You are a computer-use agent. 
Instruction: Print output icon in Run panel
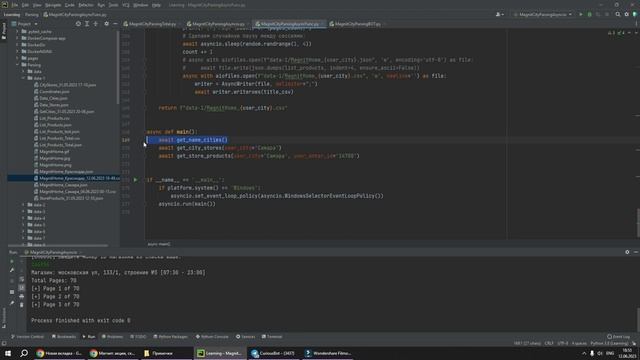click(22, 296)
